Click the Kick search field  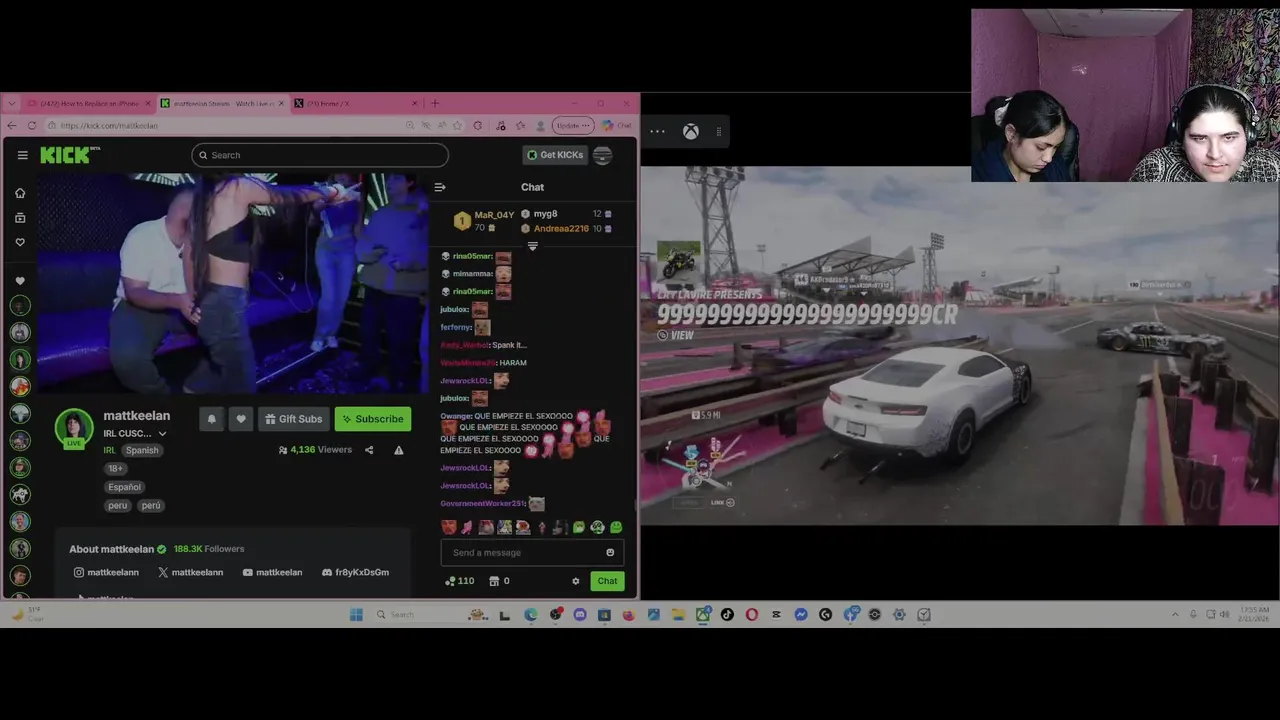[x=320, y=155]
